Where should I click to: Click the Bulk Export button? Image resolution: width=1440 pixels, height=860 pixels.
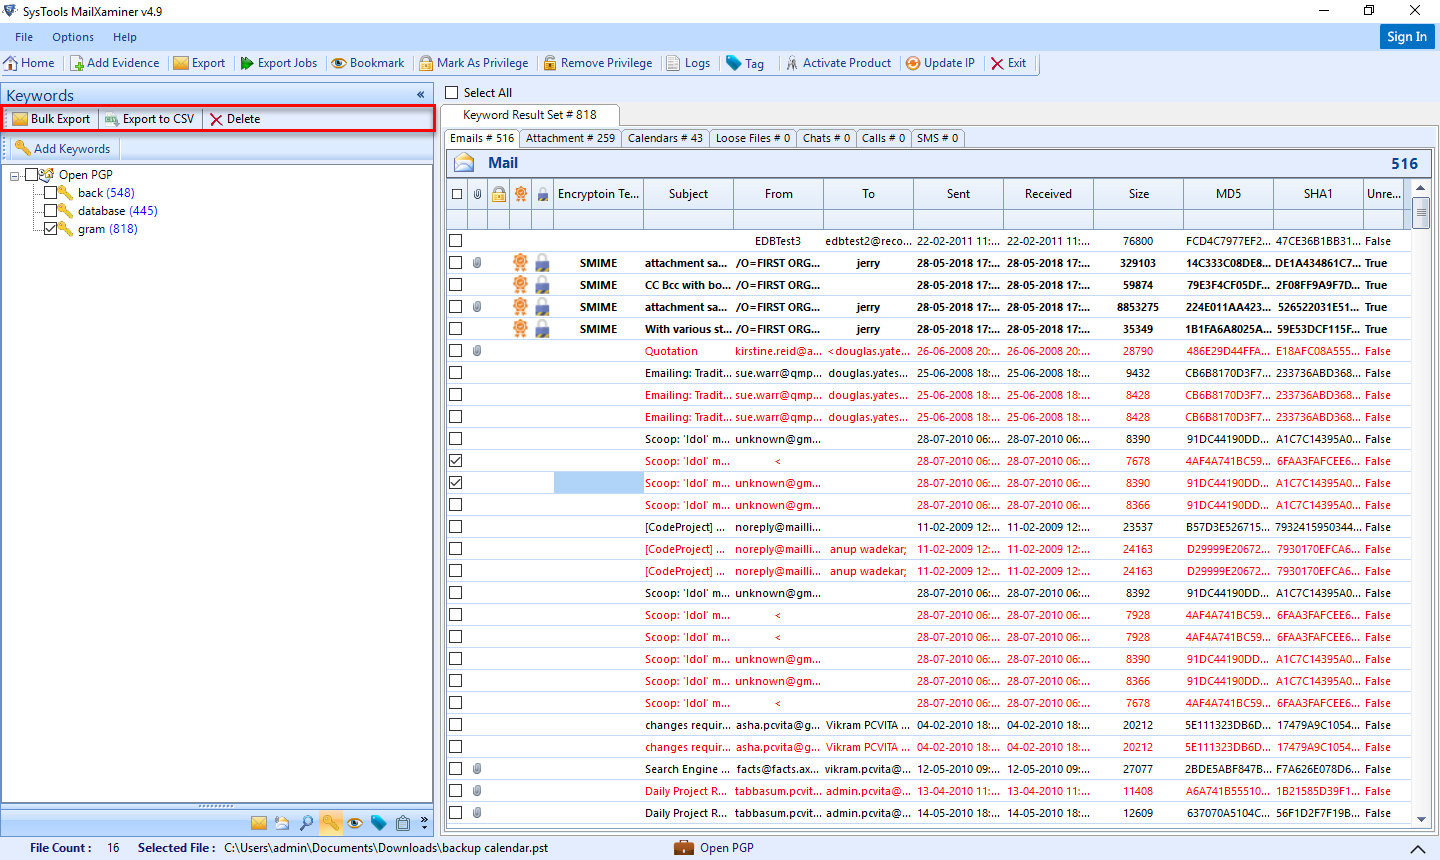click(51, 119)
